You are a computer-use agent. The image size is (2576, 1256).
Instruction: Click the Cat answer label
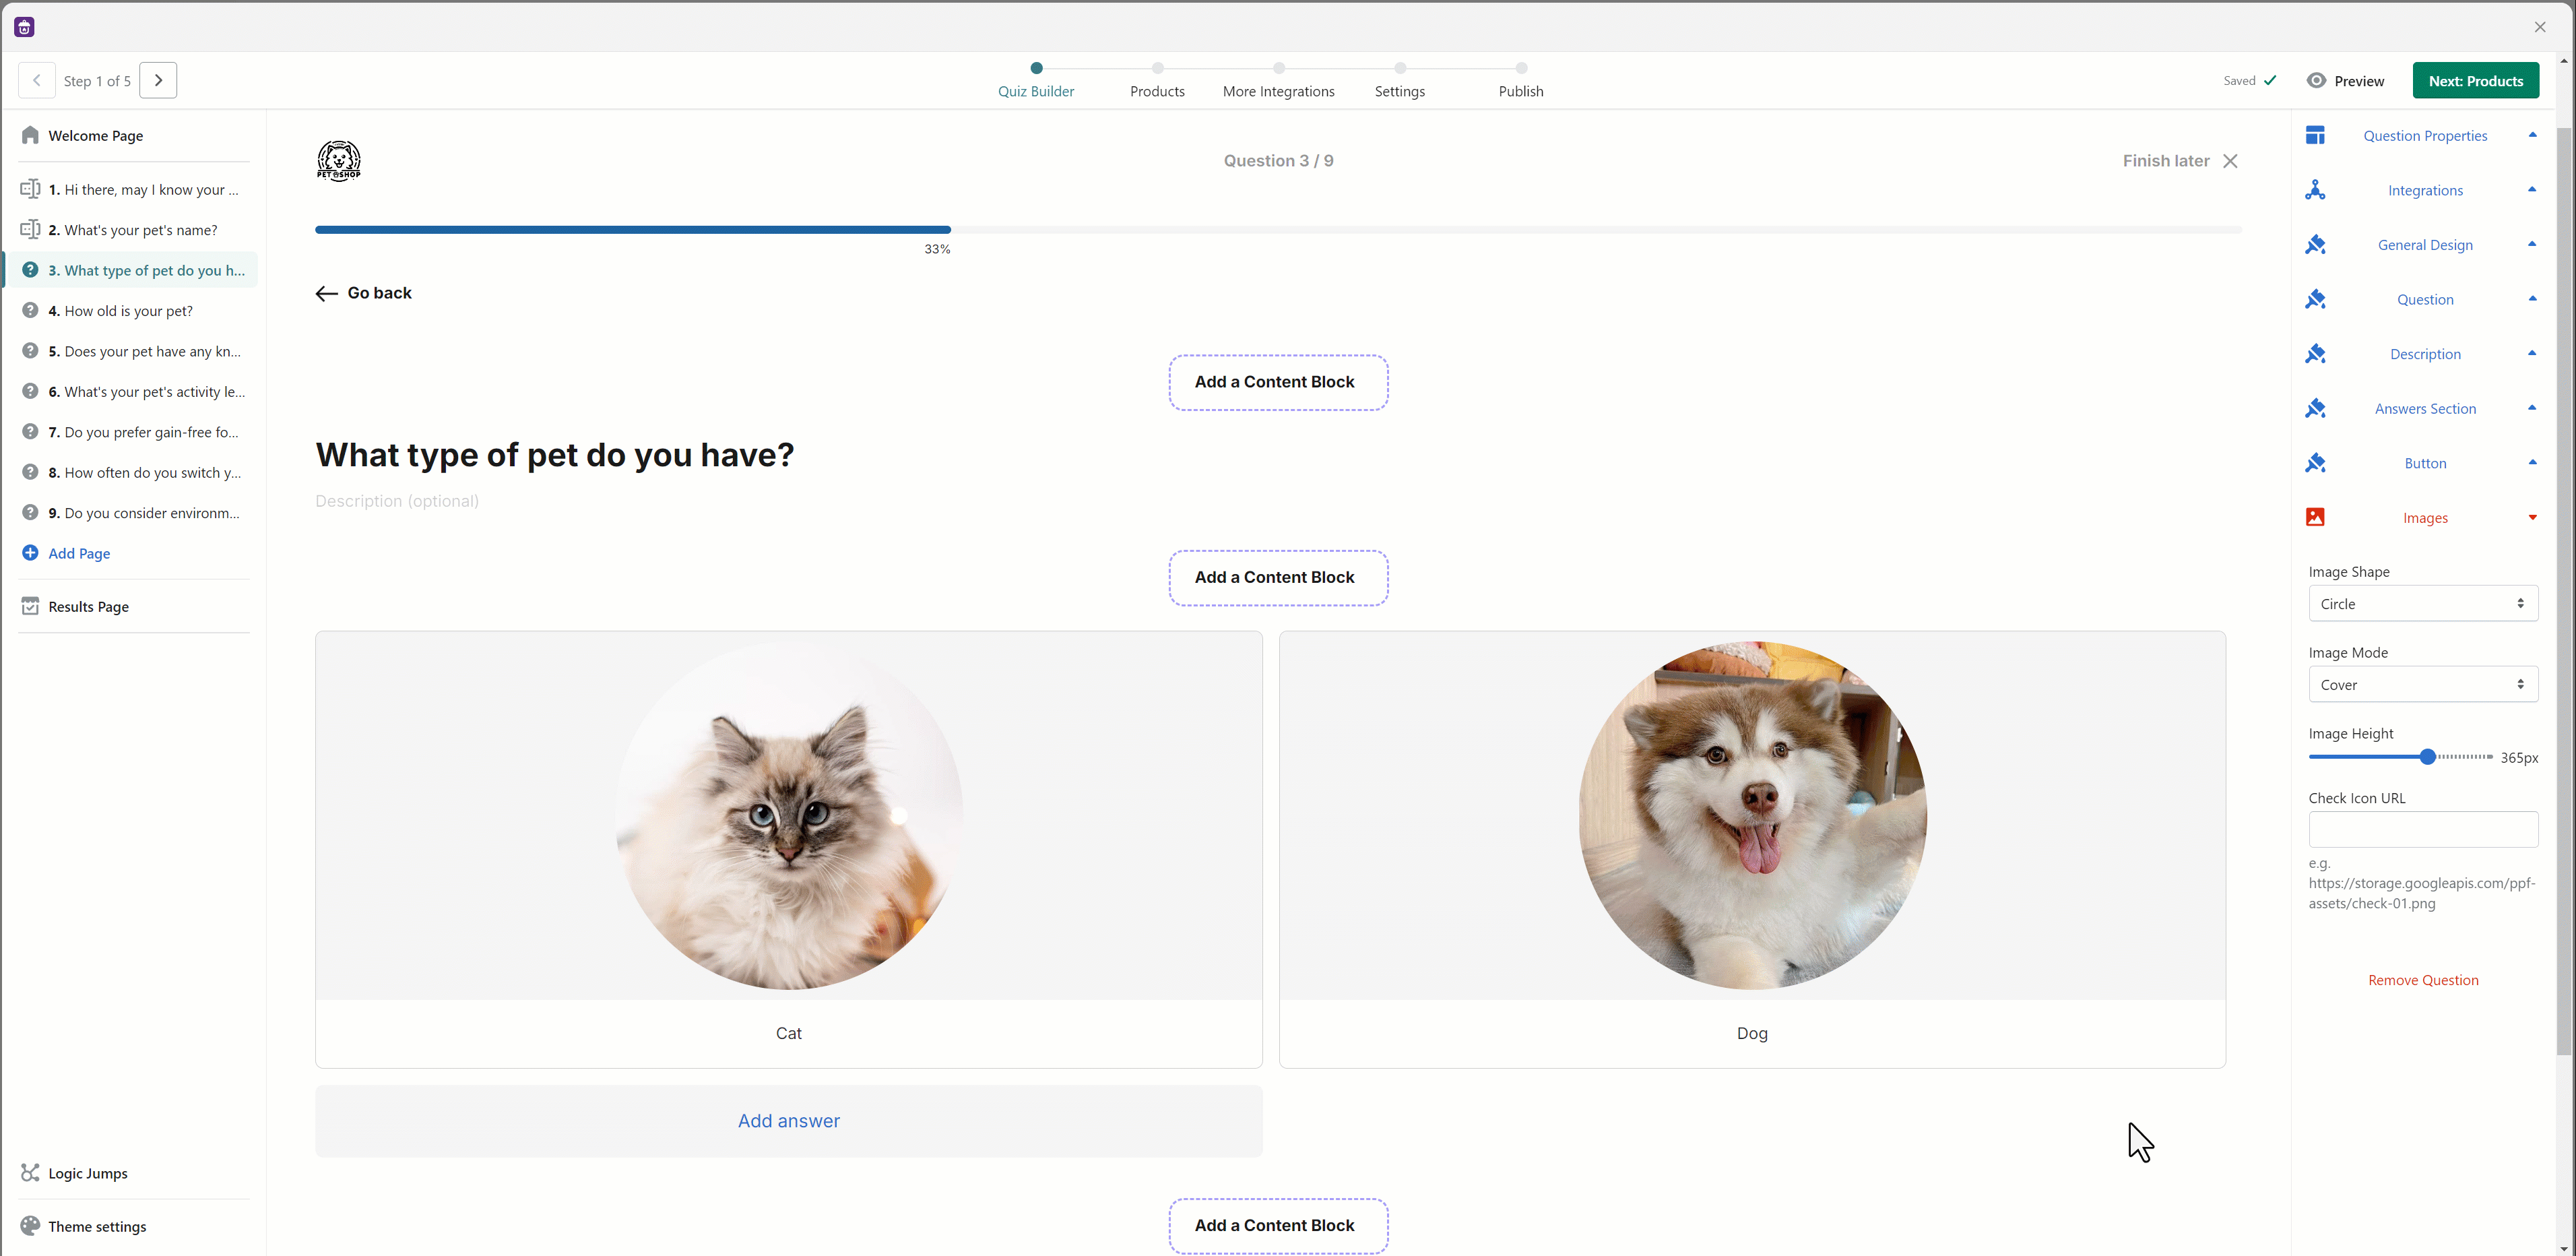(788, 1033)
